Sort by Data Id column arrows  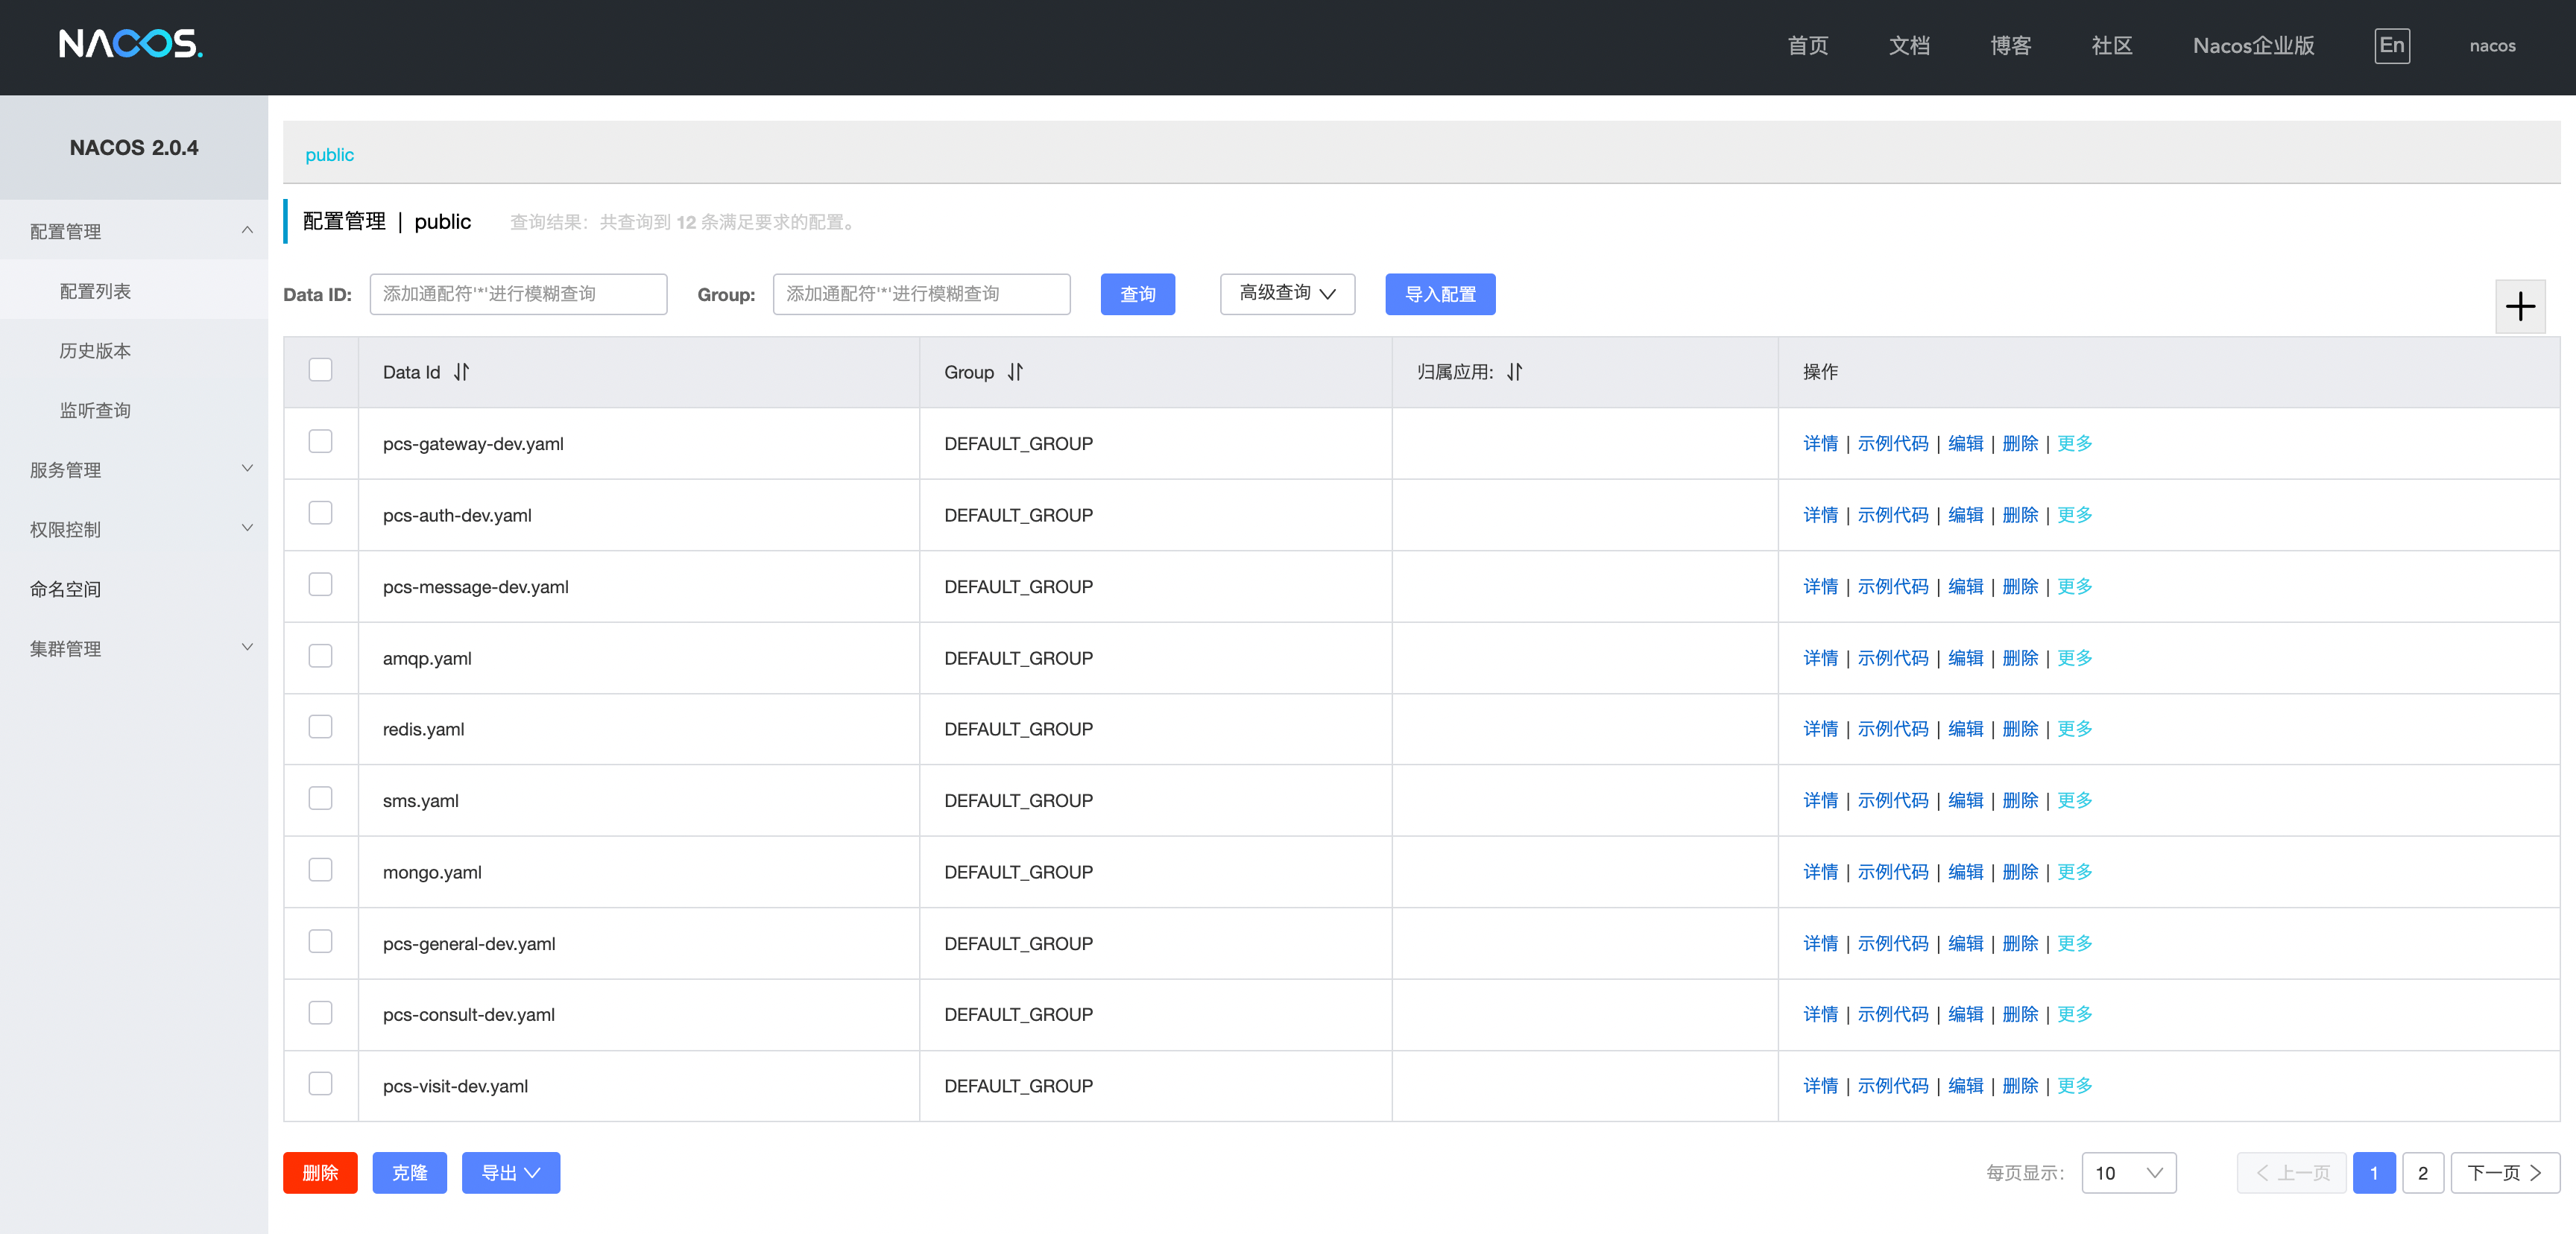click(461, 372)
